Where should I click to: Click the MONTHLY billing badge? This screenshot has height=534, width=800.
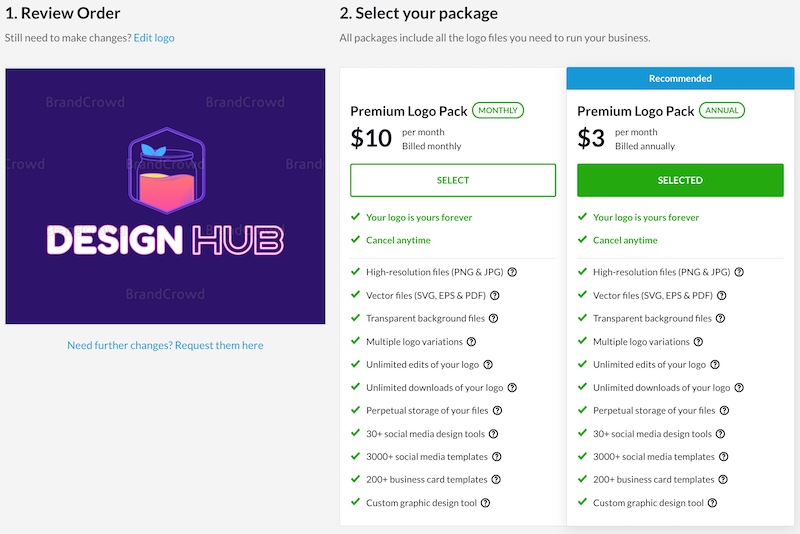pos(498,110)
